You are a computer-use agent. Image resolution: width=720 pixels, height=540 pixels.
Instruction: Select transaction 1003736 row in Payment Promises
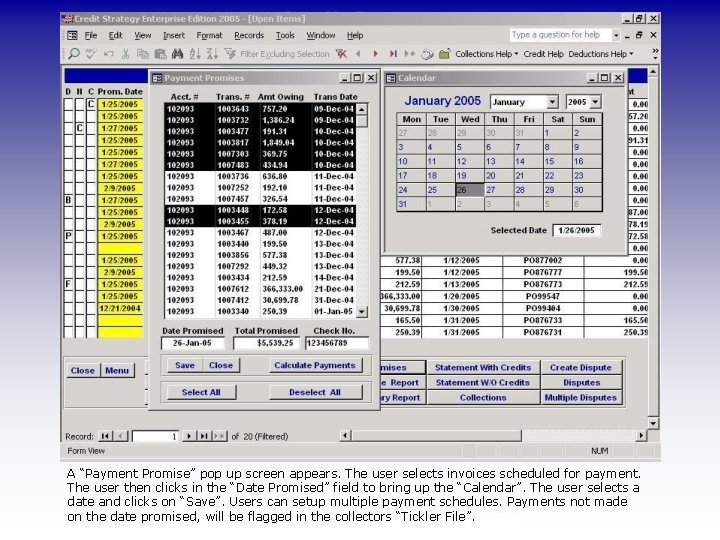tap(260, 176)
